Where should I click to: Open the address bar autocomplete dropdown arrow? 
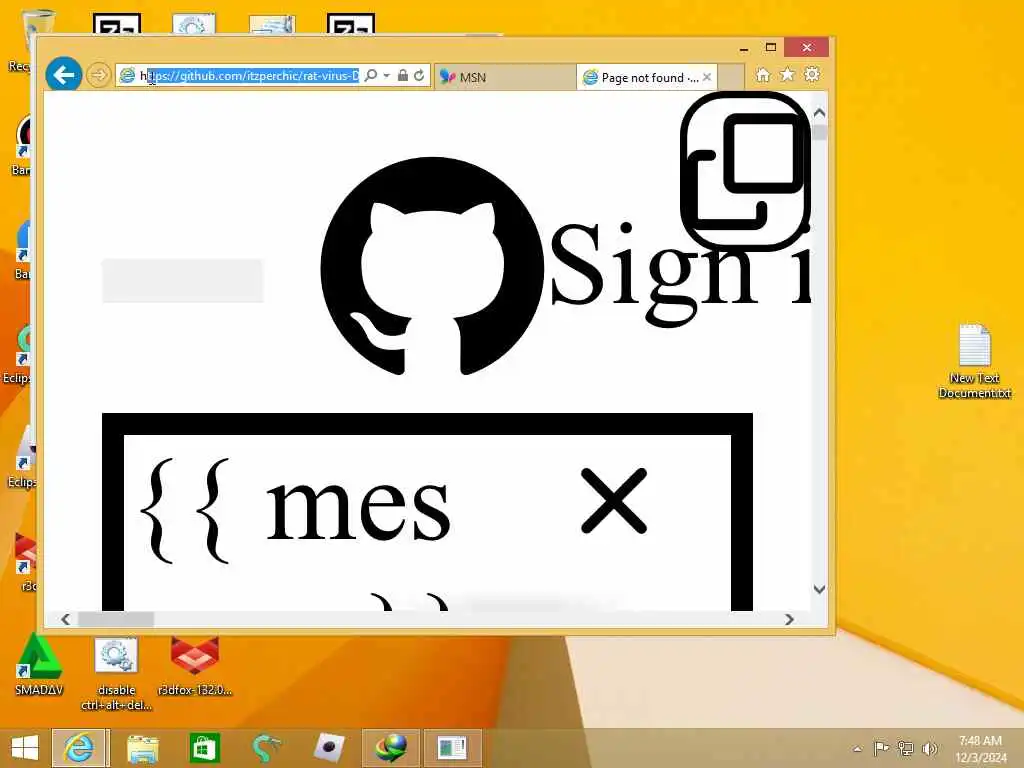pos(387,76)
